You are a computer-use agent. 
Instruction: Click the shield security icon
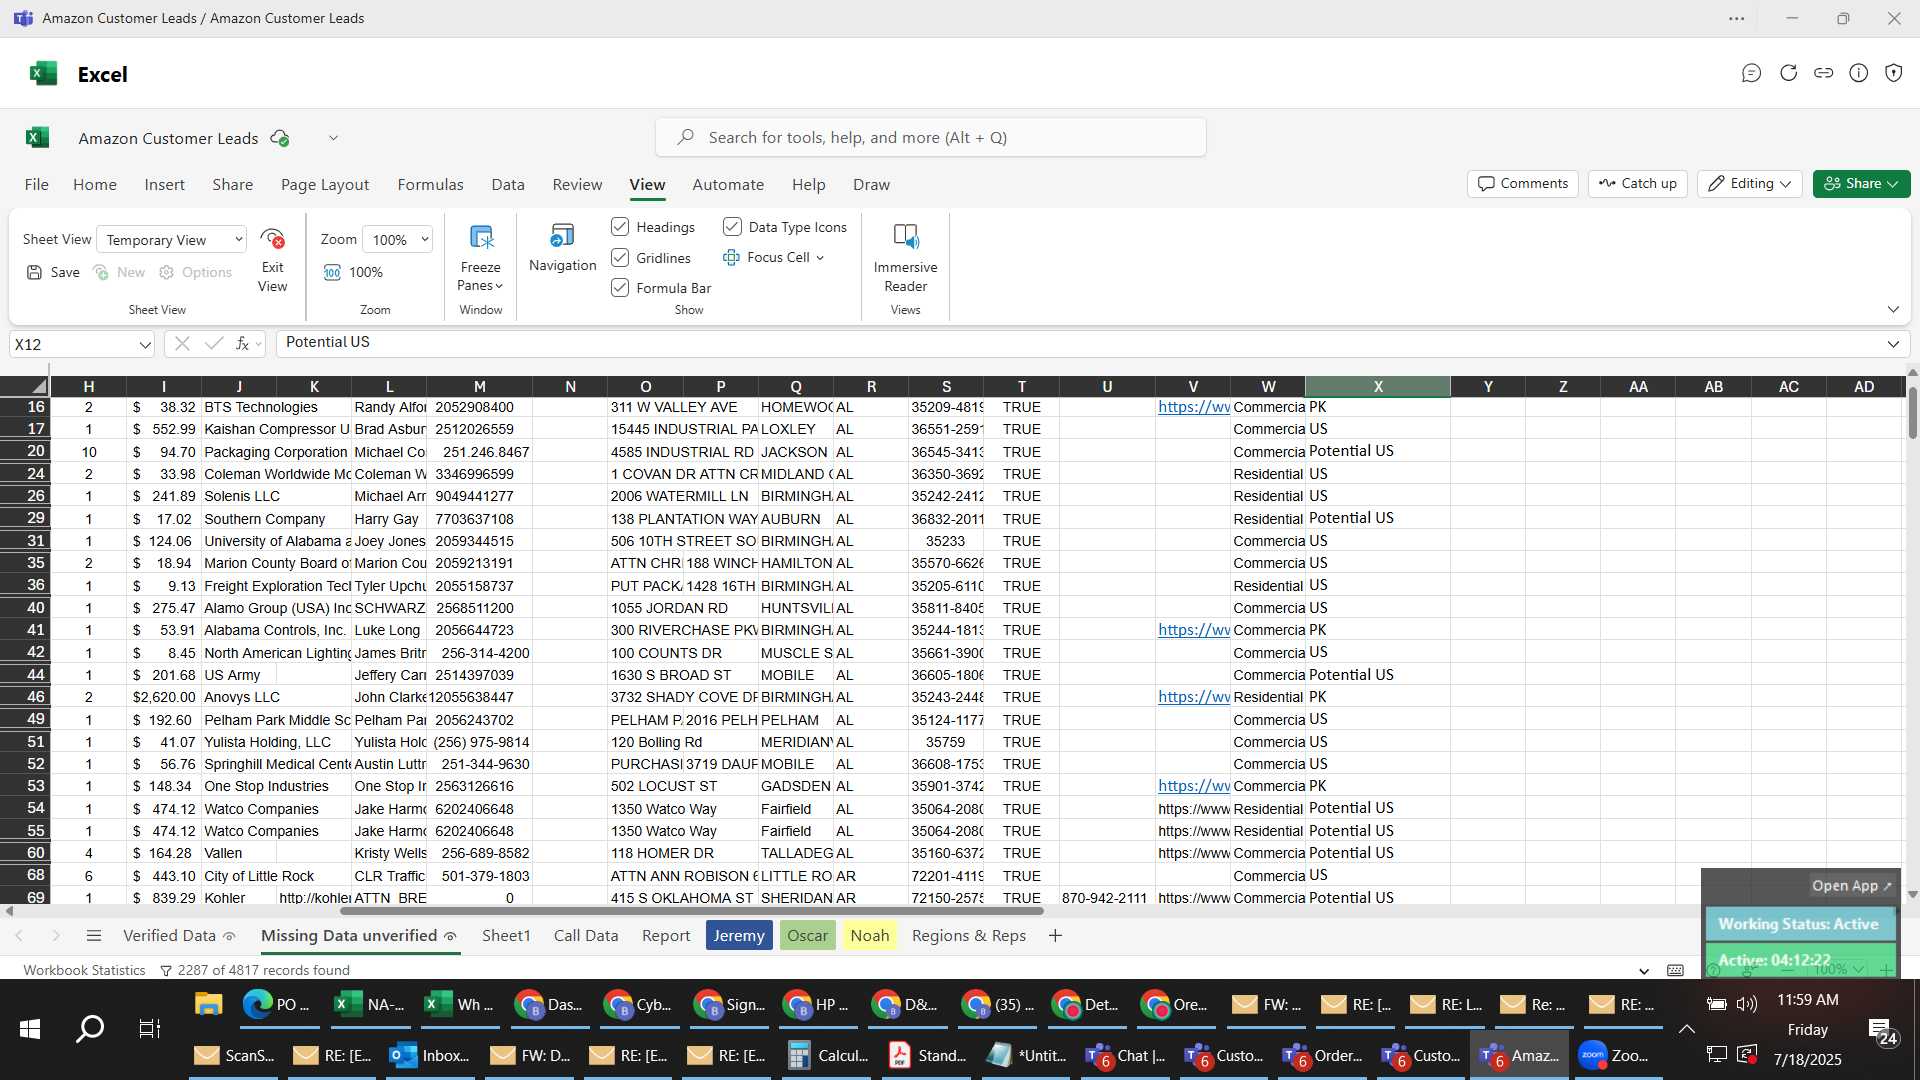[x=1893, y=73]
